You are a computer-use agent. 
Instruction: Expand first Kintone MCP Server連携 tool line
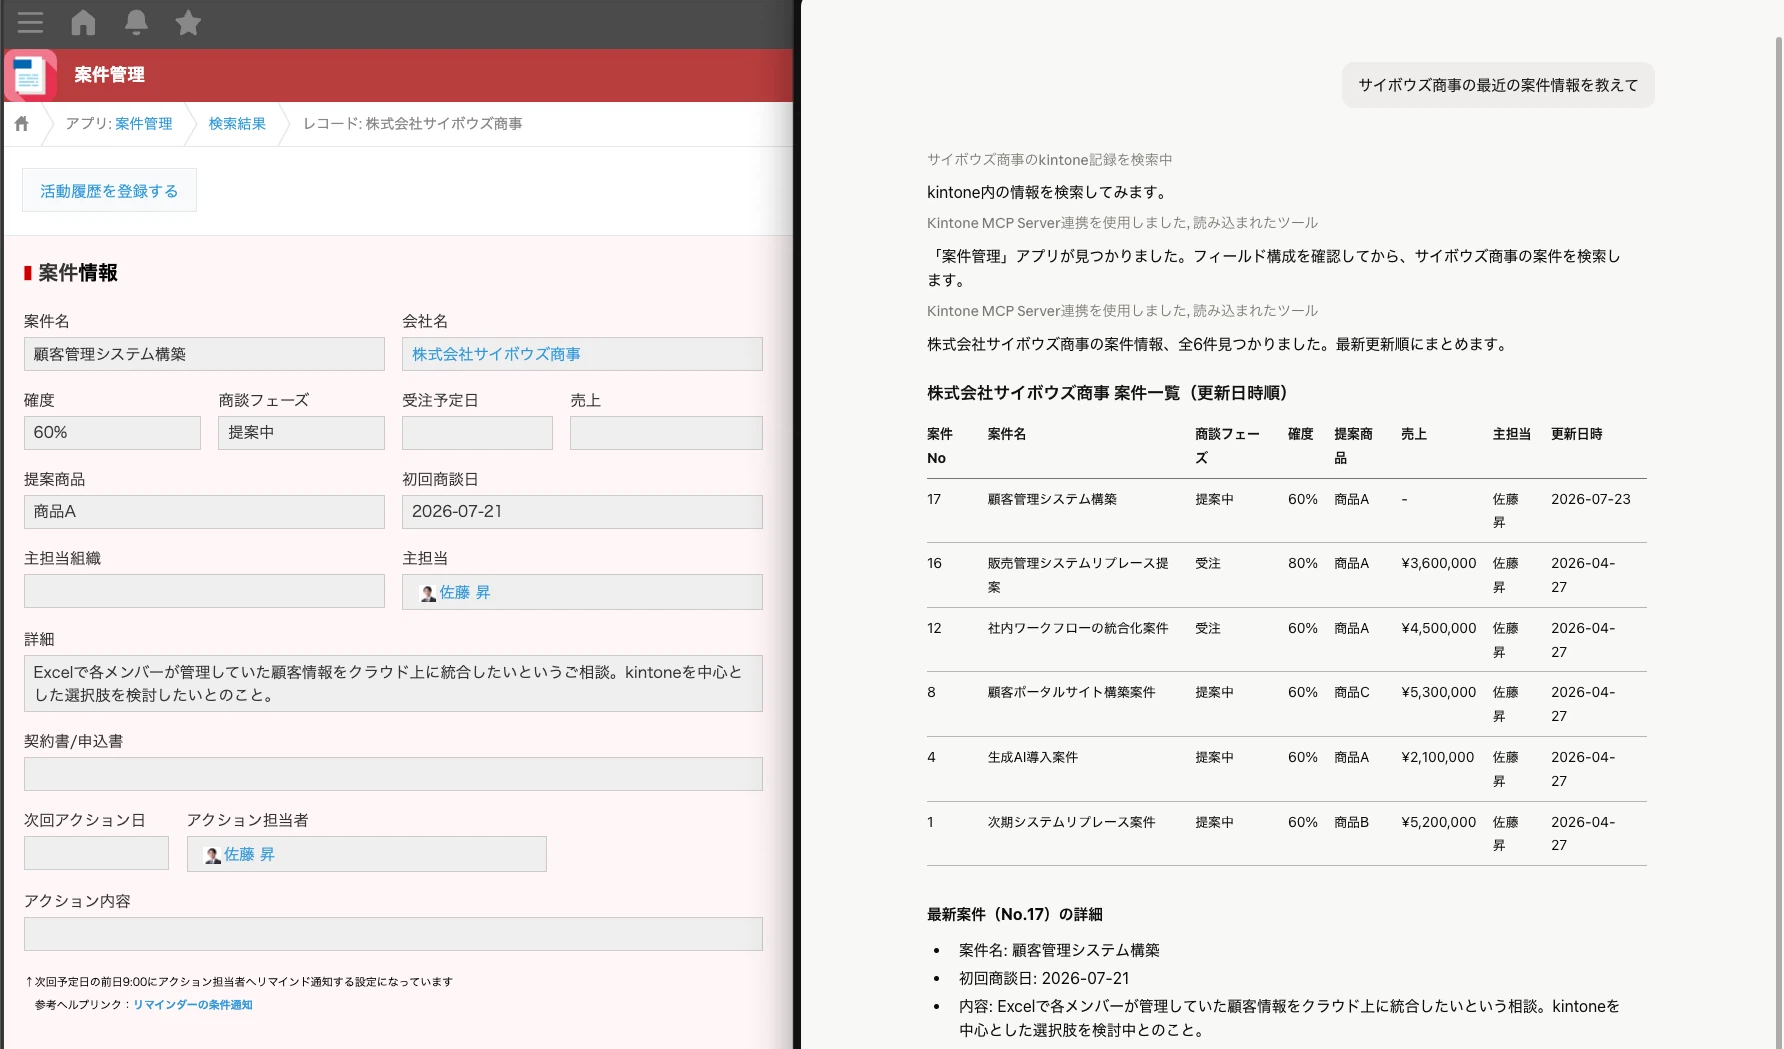(1122, 223)
